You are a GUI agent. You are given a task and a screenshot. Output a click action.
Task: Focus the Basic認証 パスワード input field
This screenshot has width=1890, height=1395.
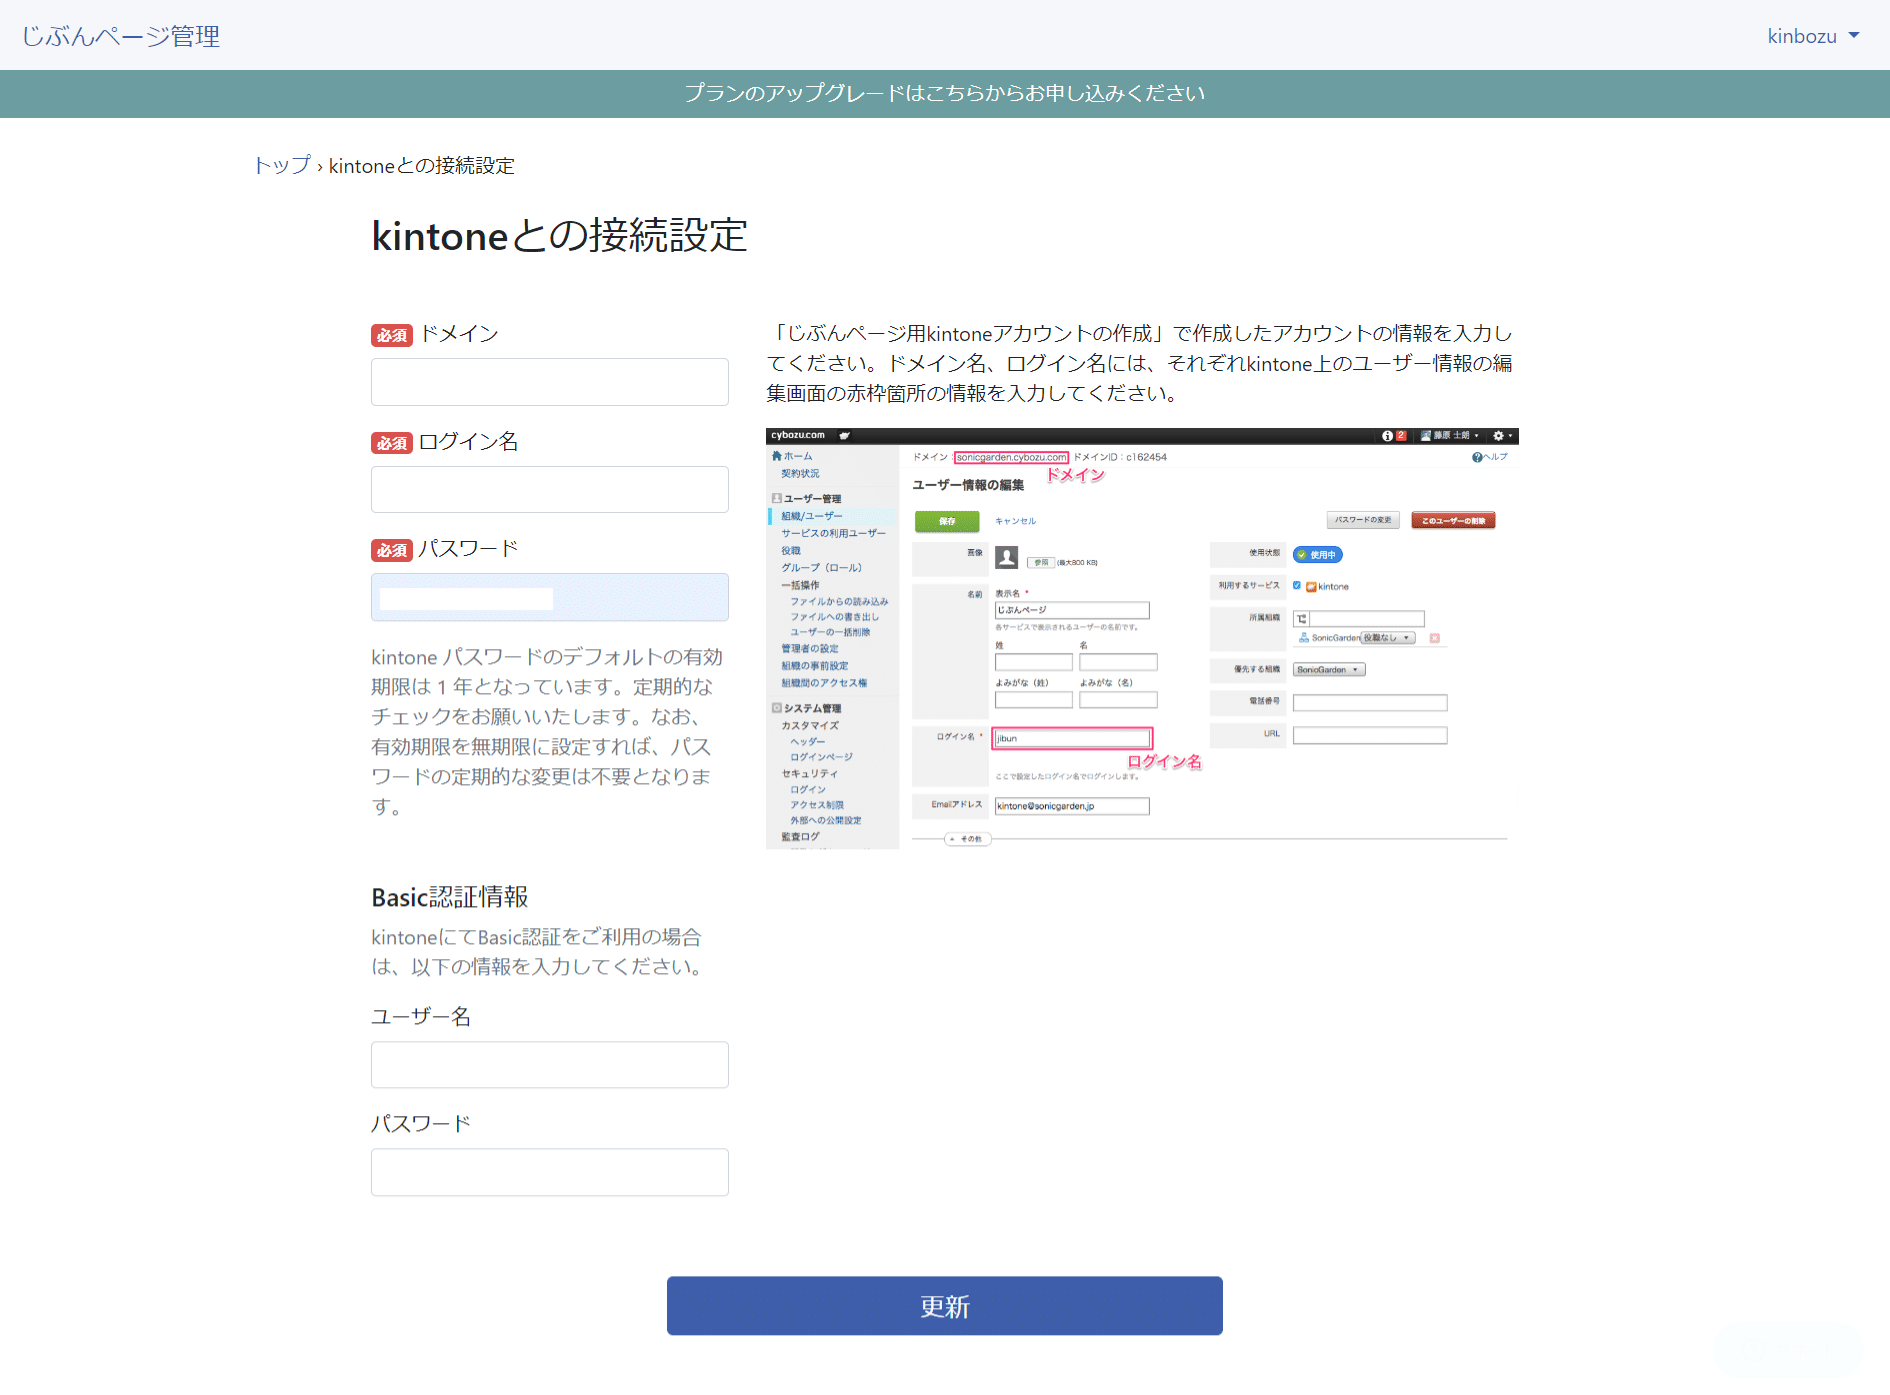click(x=550, y=1172)
